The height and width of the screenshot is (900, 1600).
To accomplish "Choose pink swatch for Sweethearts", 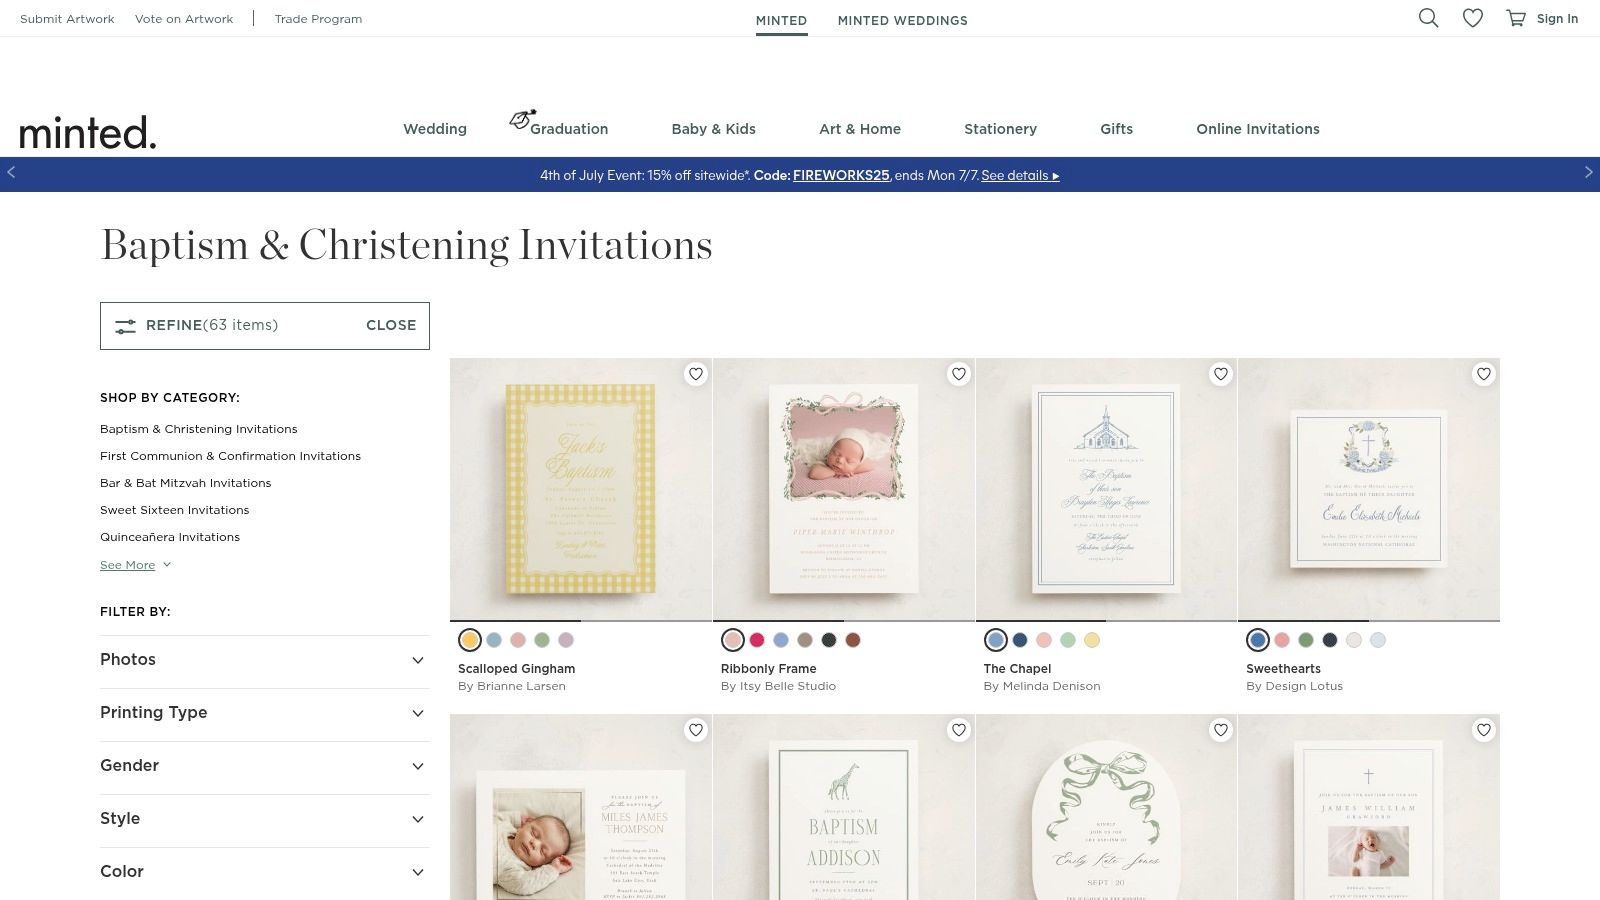I will [x=1282, y=640].
